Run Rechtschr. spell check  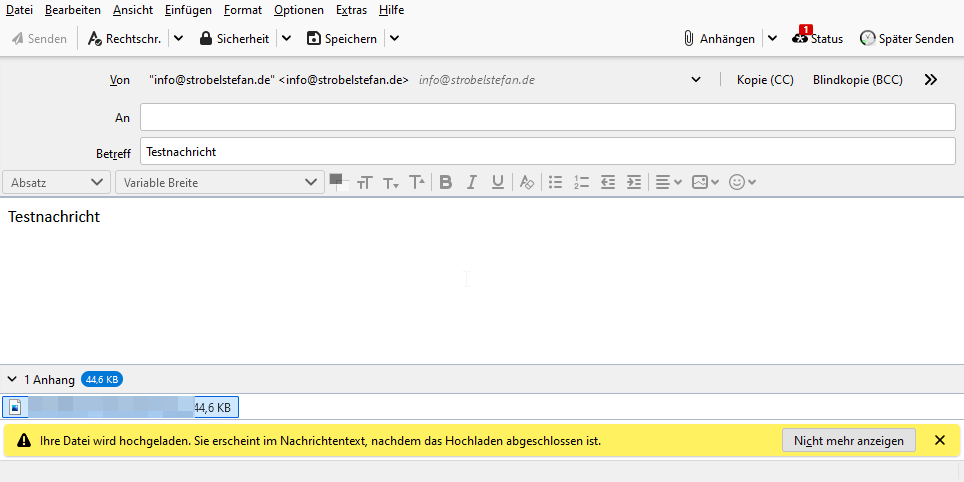125,39
